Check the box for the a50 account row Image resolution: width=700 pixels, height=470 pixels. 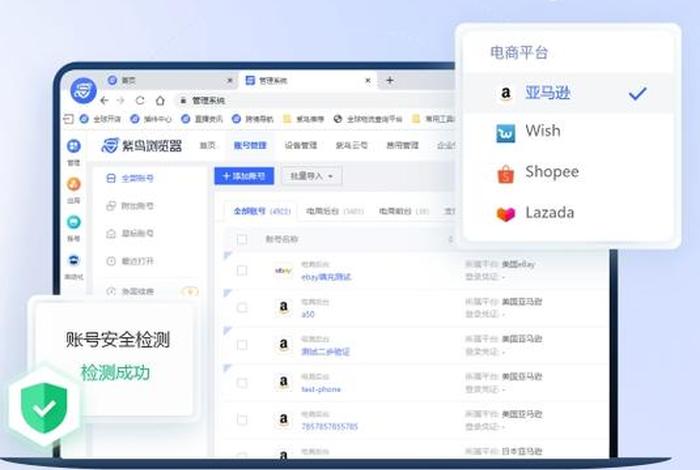tap(241, 307)
